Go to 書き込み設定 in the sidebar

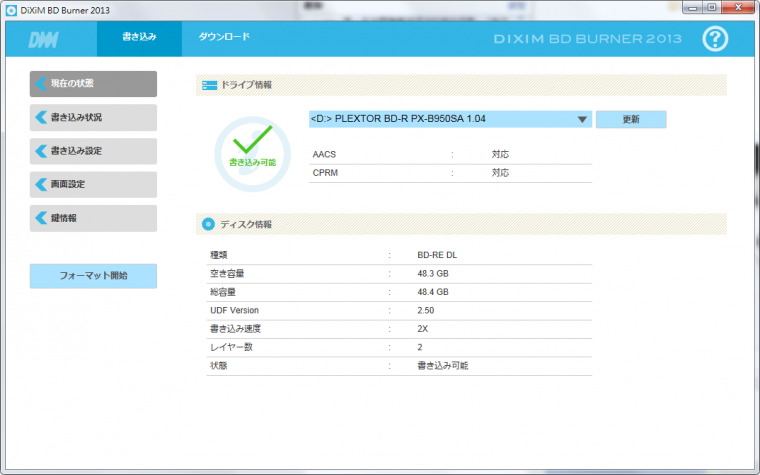tap(93, 152)
